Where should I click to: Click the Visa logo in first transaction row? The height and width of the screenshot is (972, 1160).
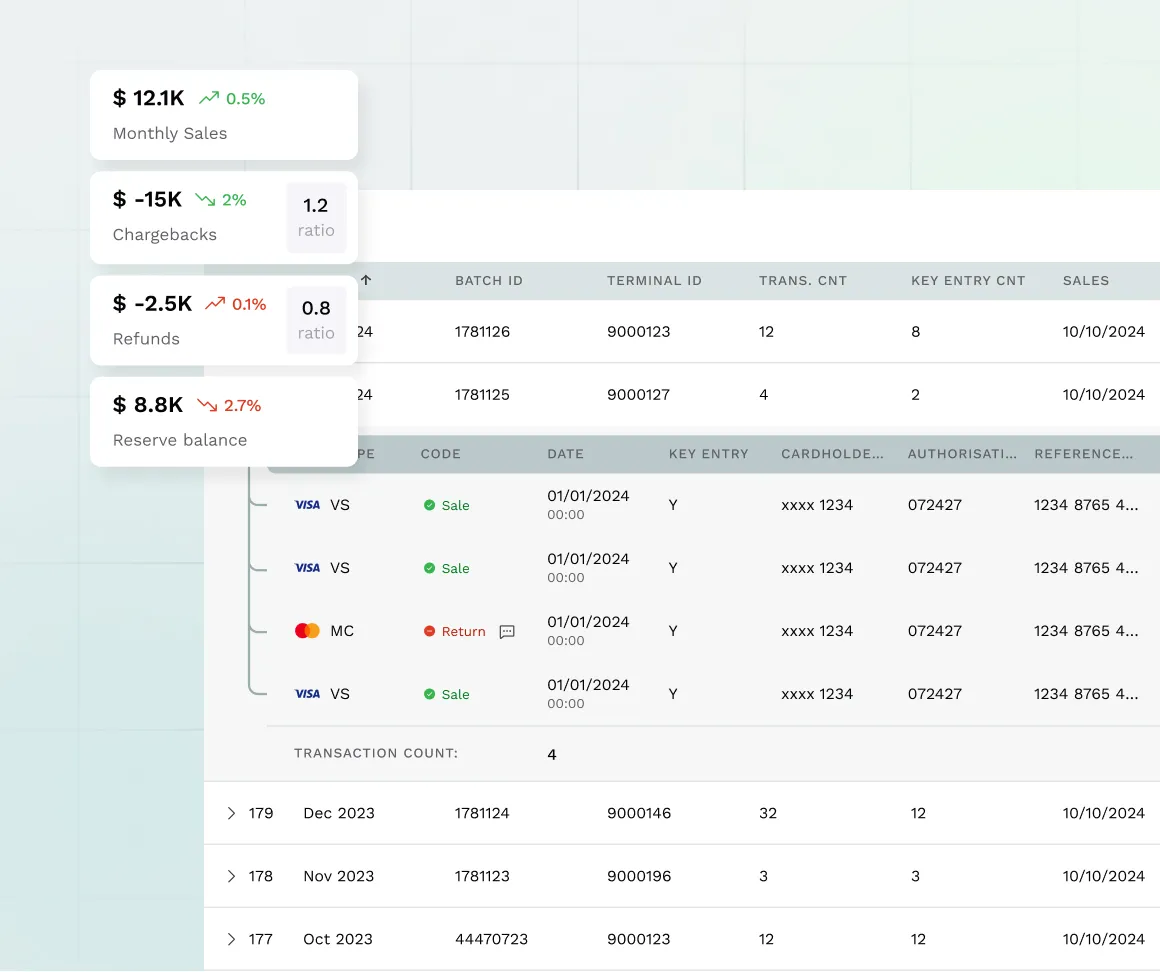[307, 505]
